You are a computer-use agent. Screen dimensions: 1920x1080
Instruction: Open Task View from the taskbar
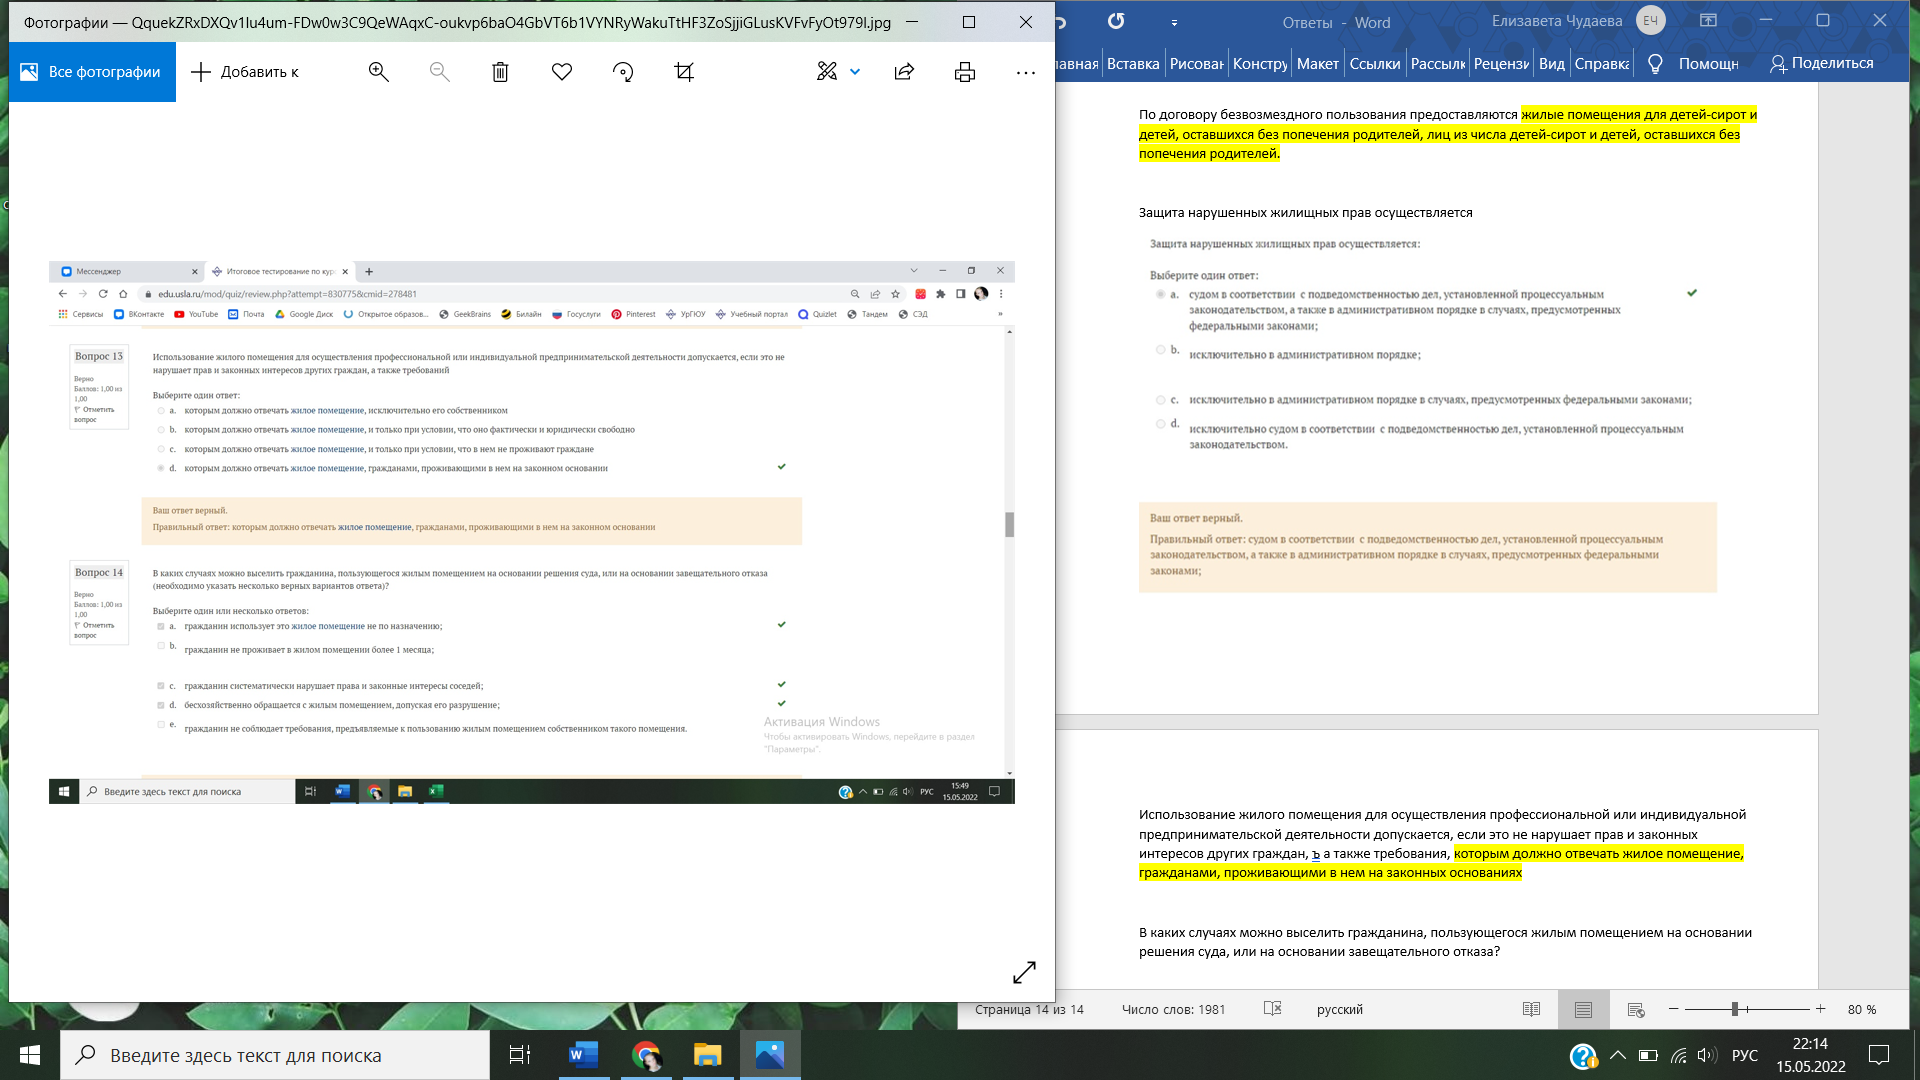pyautogui.click(x=520, y=1055)
